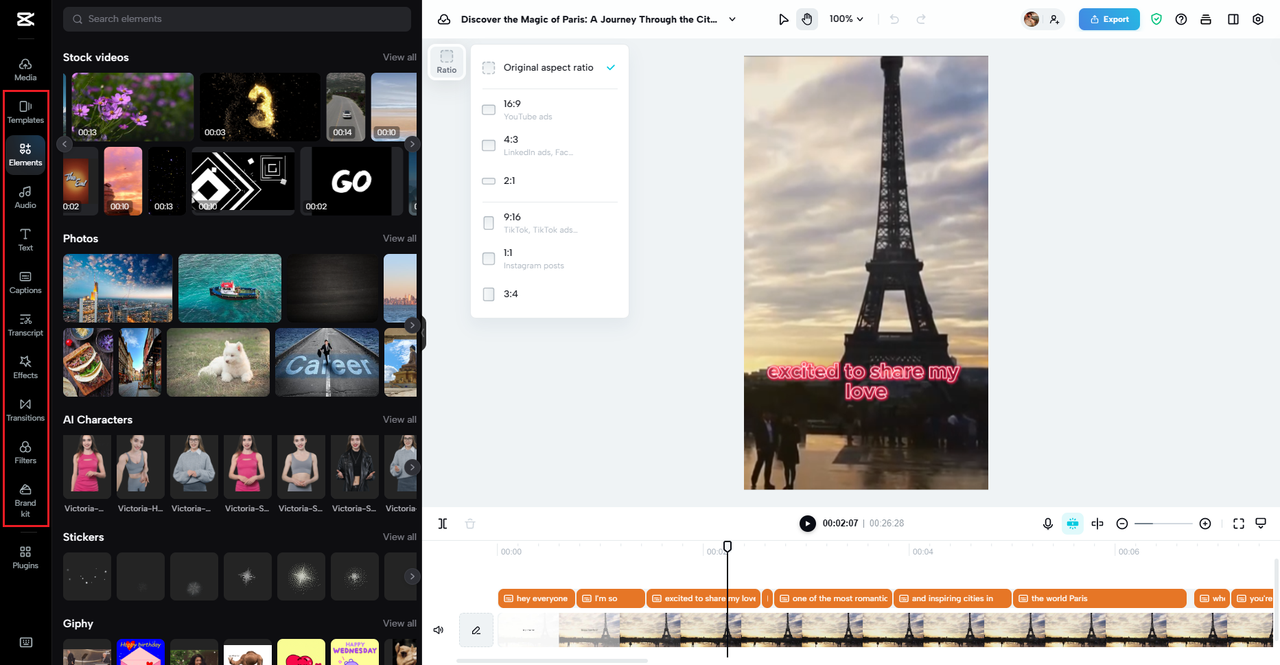The width and height of the screenshot is (1280, 665).
Task: Play the video with the play button
Action: [x=807, y=523]
